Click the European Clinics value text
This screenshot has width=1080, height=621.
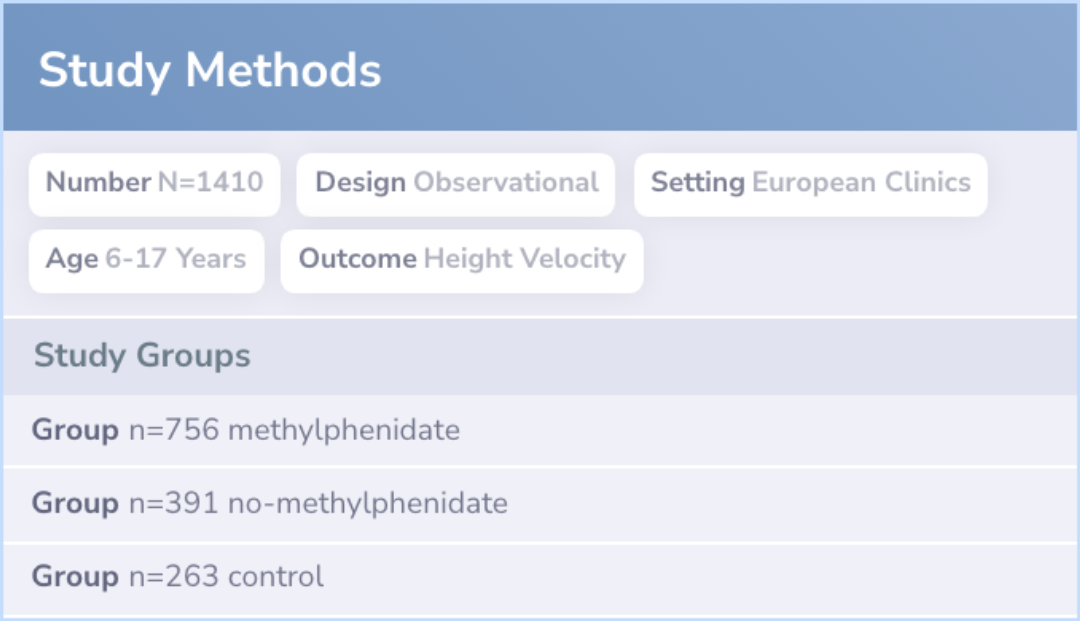point(861,182)
